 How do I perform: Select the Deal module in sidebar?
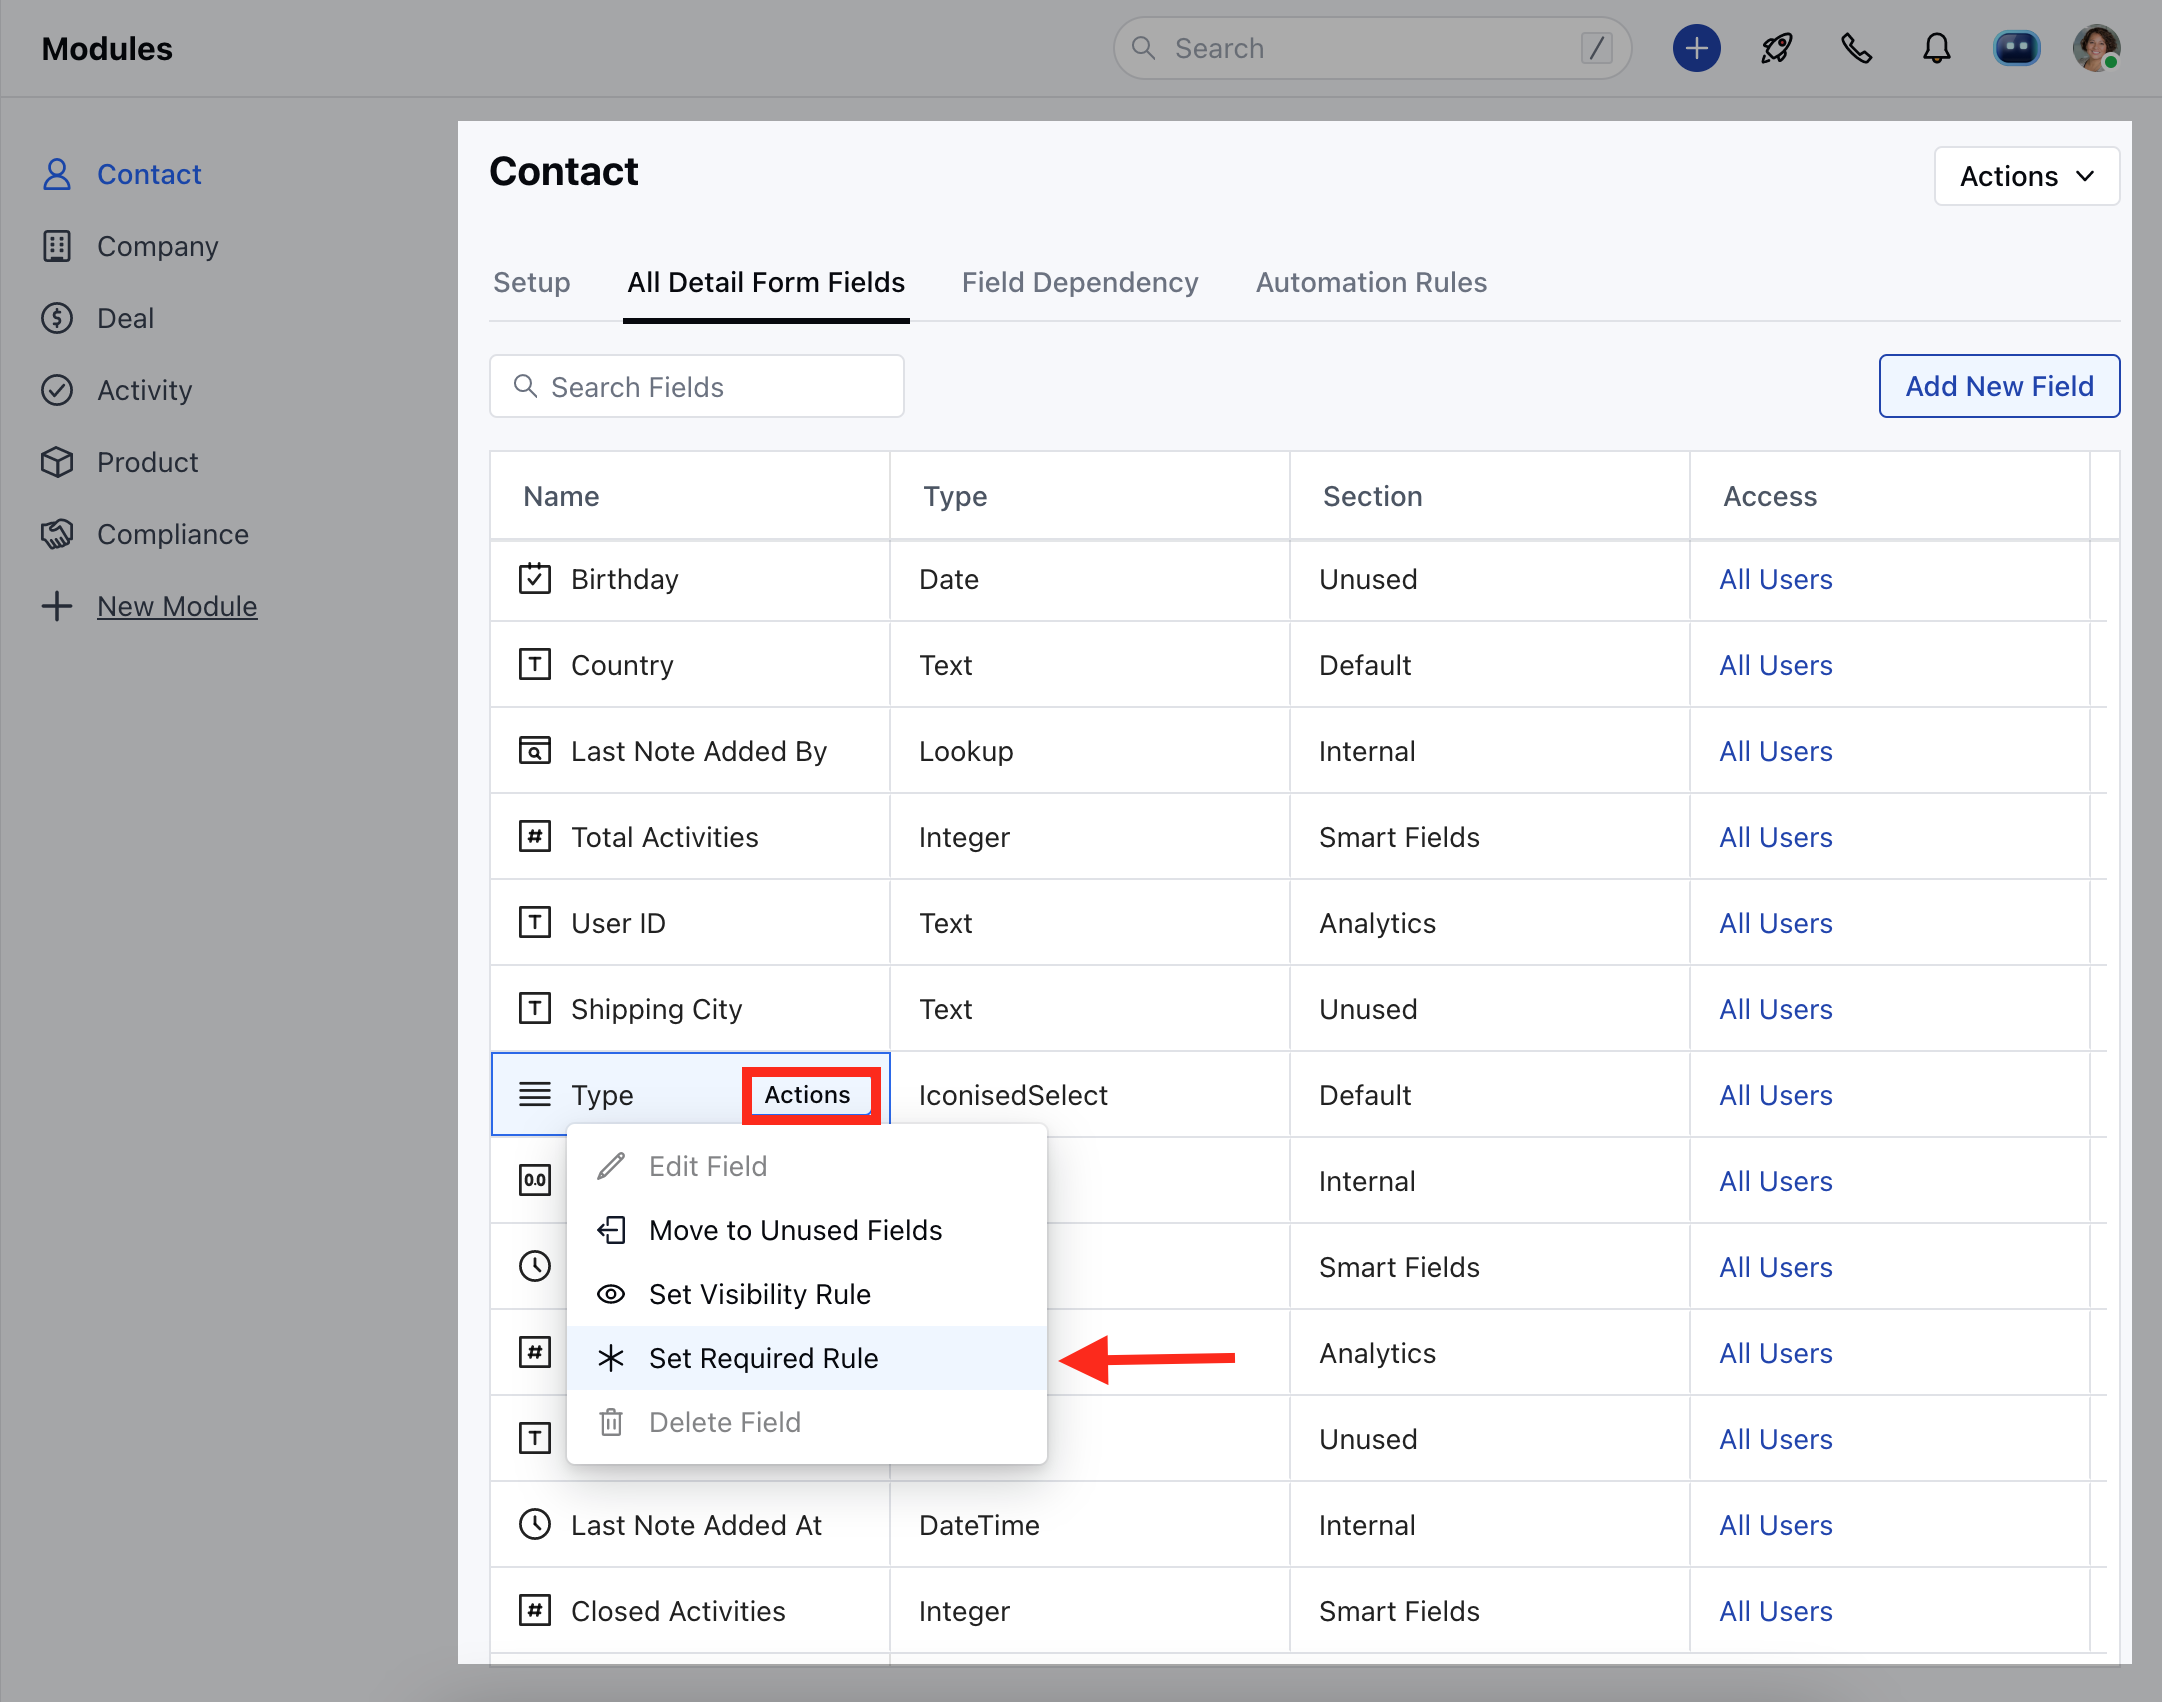(x=125, y=318)
